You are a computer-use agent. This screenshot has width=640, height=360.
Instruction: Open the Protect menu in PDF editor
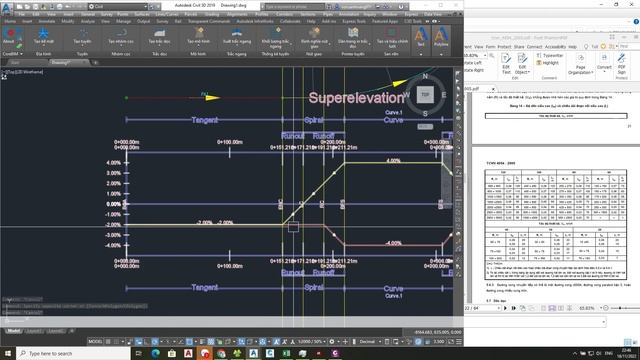pyautogui.click(x=504, y=47)
